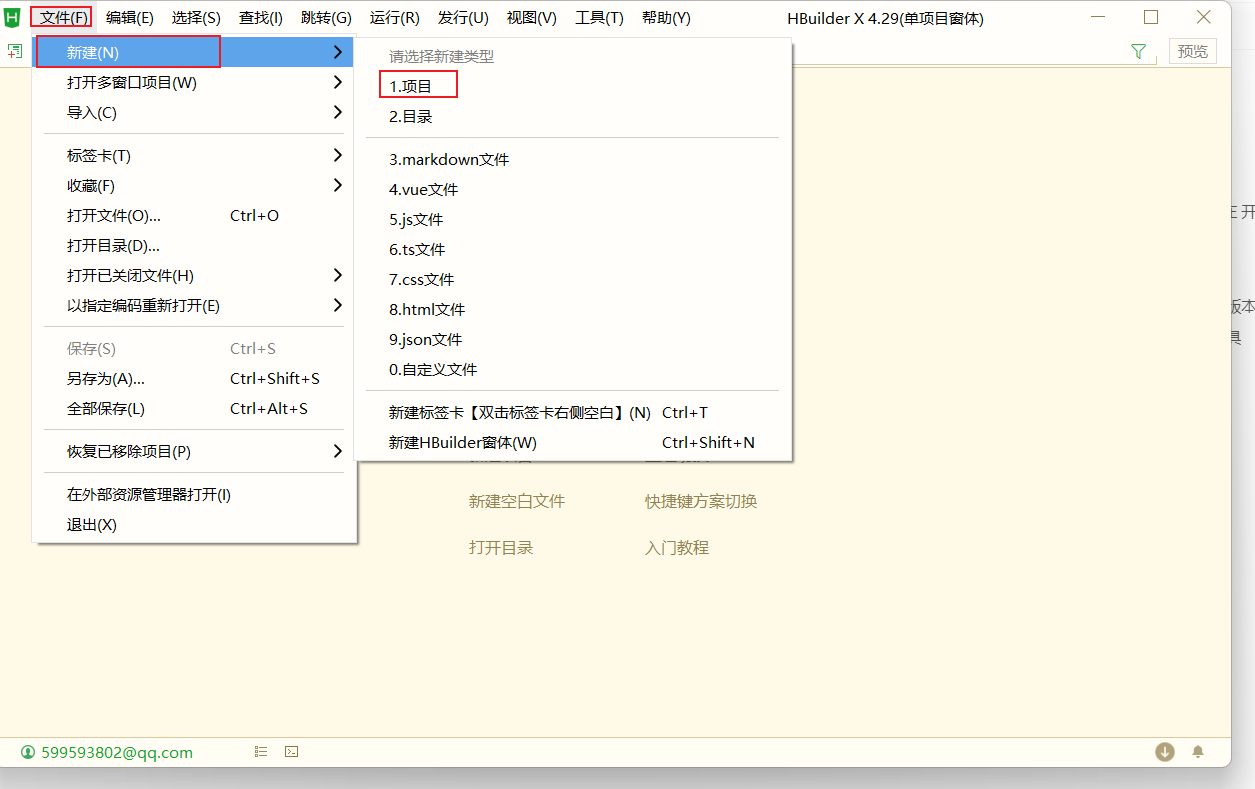The image size is (1255, 789).
Task: Expand the 以指定编码重新打开(E) submenu
Action: click(195, 305)
